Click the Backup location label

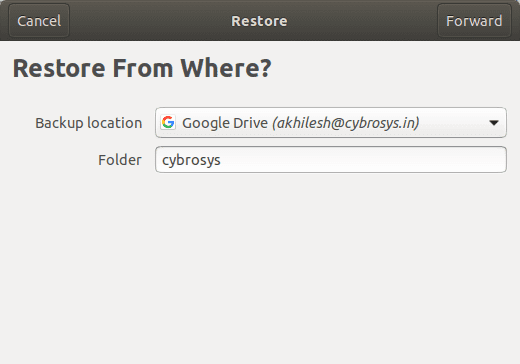coord(89,123)
